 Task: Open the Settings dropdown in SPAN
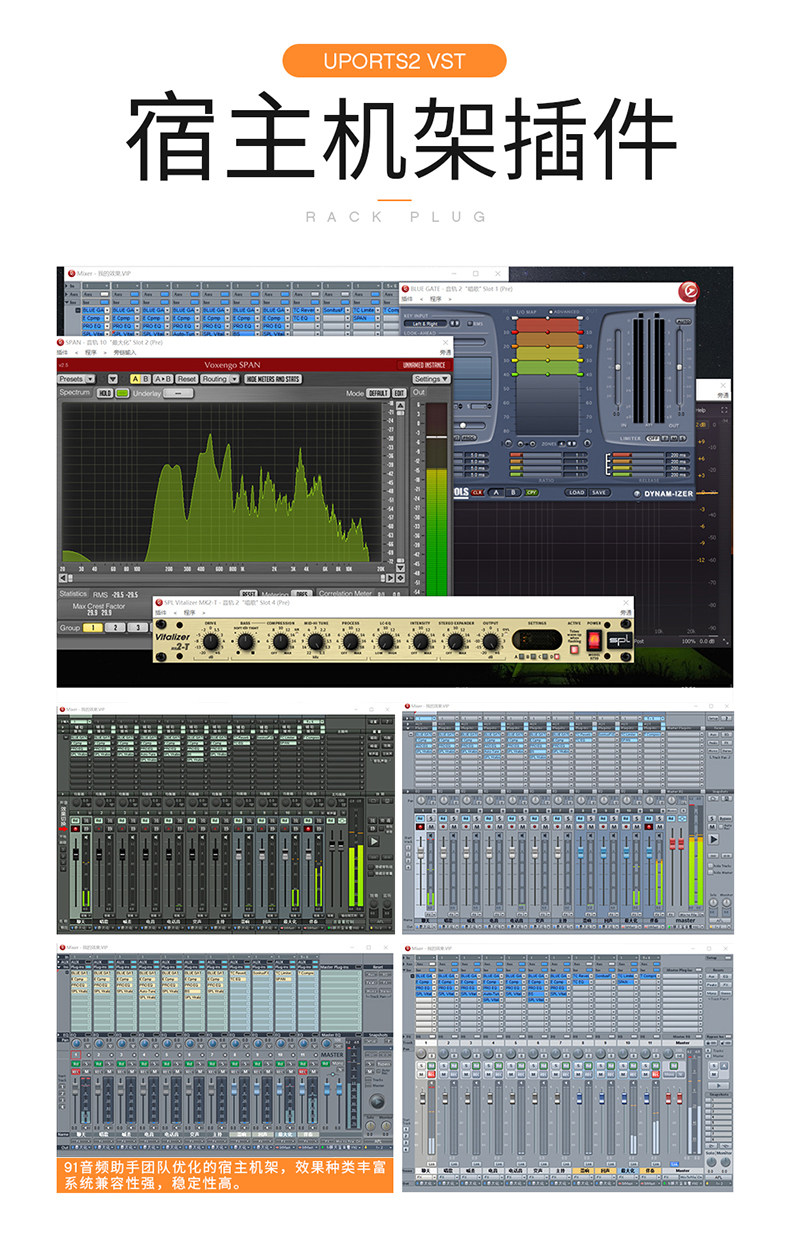pos(431,379)
